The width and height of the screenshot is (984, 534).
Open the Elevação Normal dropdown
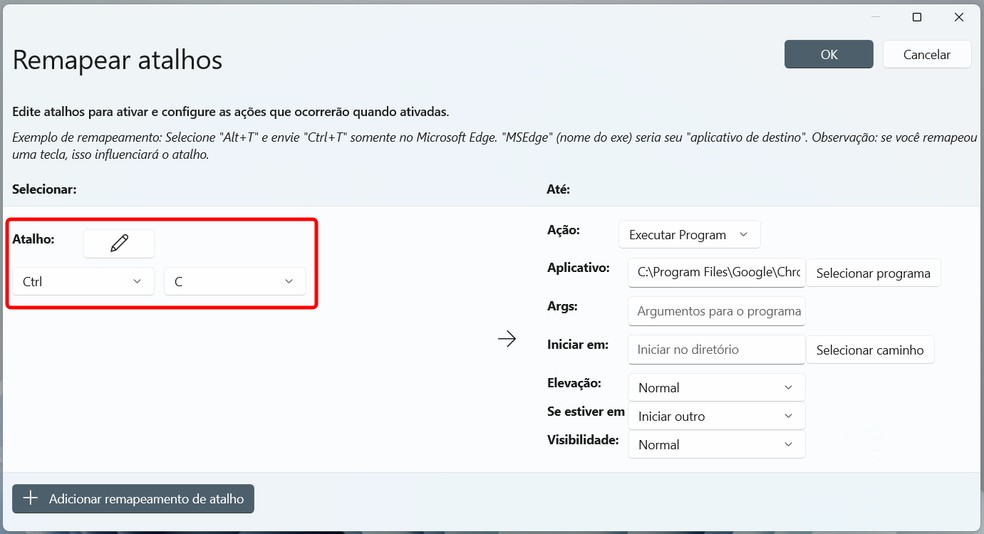716,387
